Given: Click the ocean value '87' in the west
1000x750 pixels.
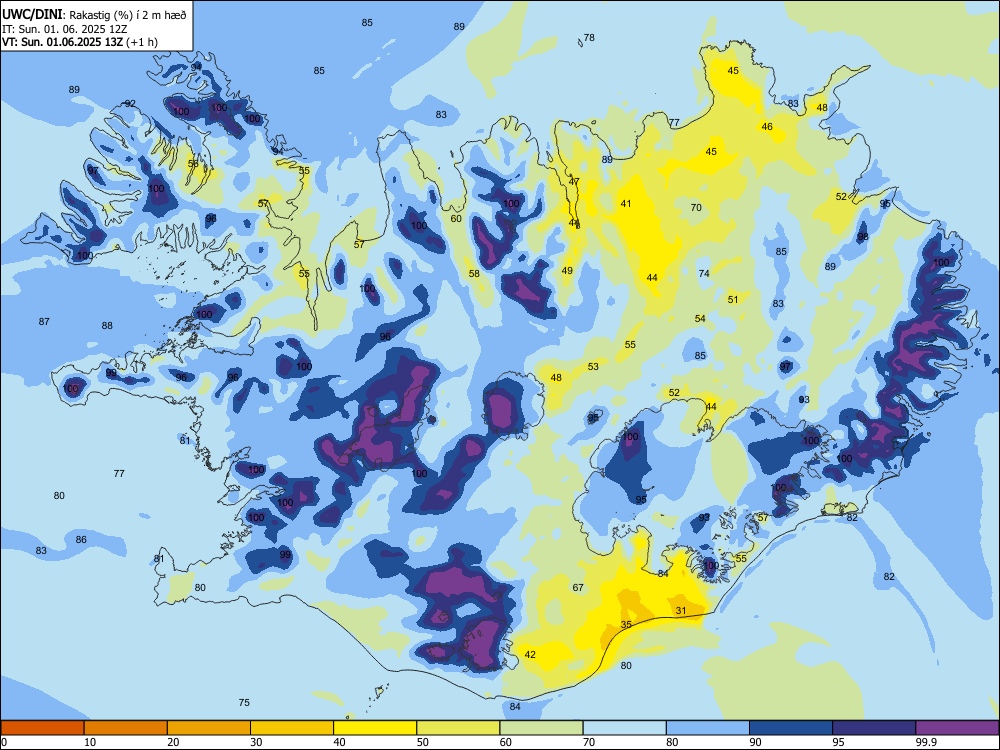Looking at the screenshot, I should (x=44, y=321).
